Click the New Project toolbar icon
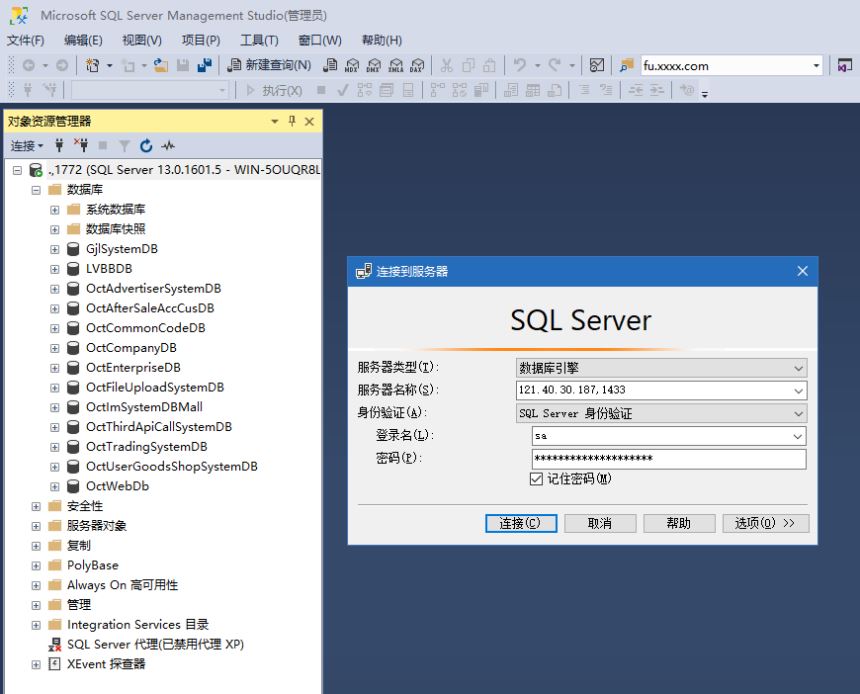The height and width of the screenshot is (694, 860). pyautogui.click(x=92, y=66)
